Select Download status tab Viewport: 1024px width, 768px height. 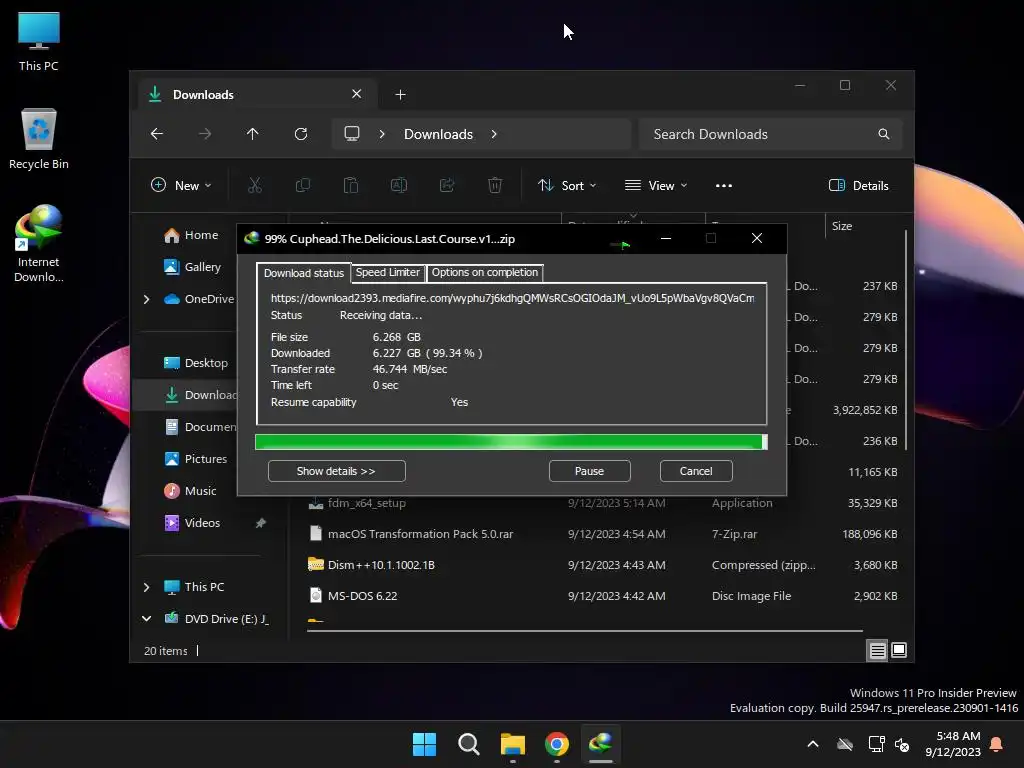pyautogui.click(x=304, y=273)
